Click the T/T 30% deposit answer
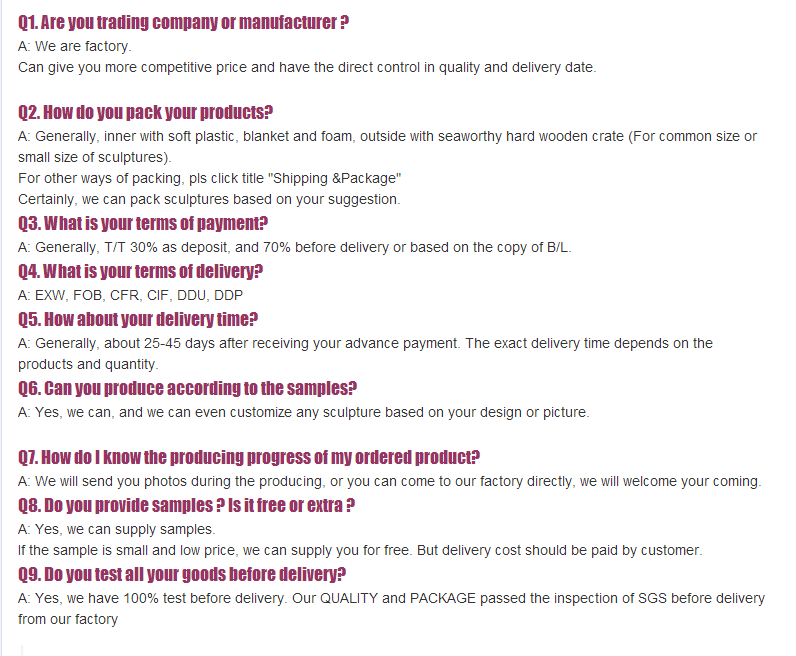The height and width of the screenshot is (656, 796). (295, 247)
